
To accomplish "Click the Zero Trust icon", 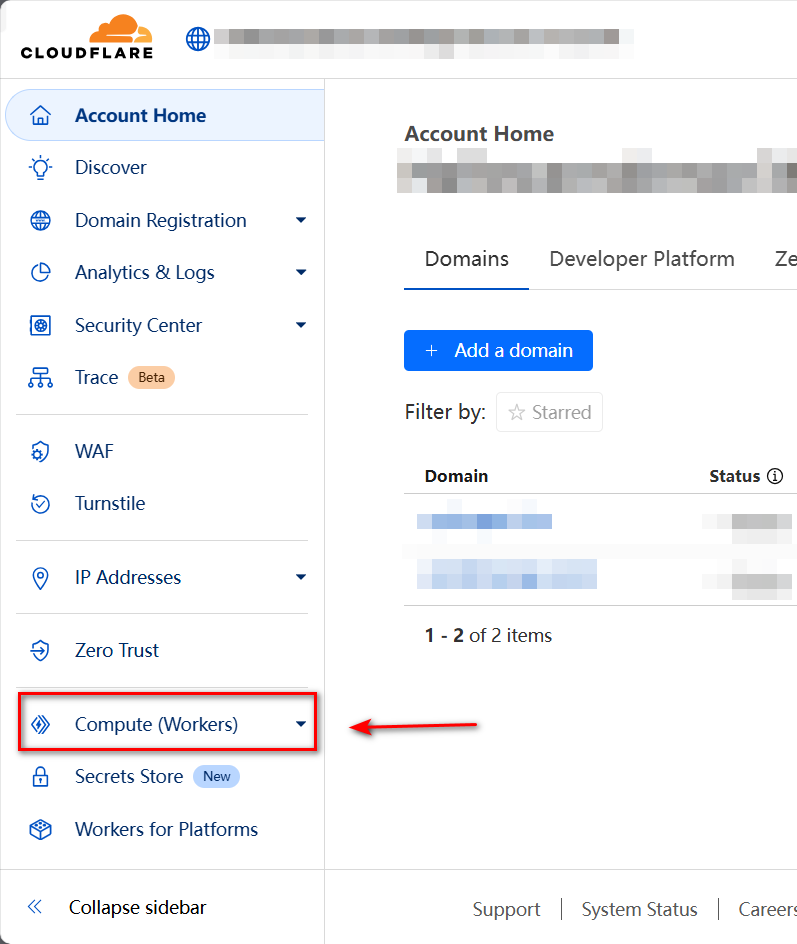I will tap(40, 651).
